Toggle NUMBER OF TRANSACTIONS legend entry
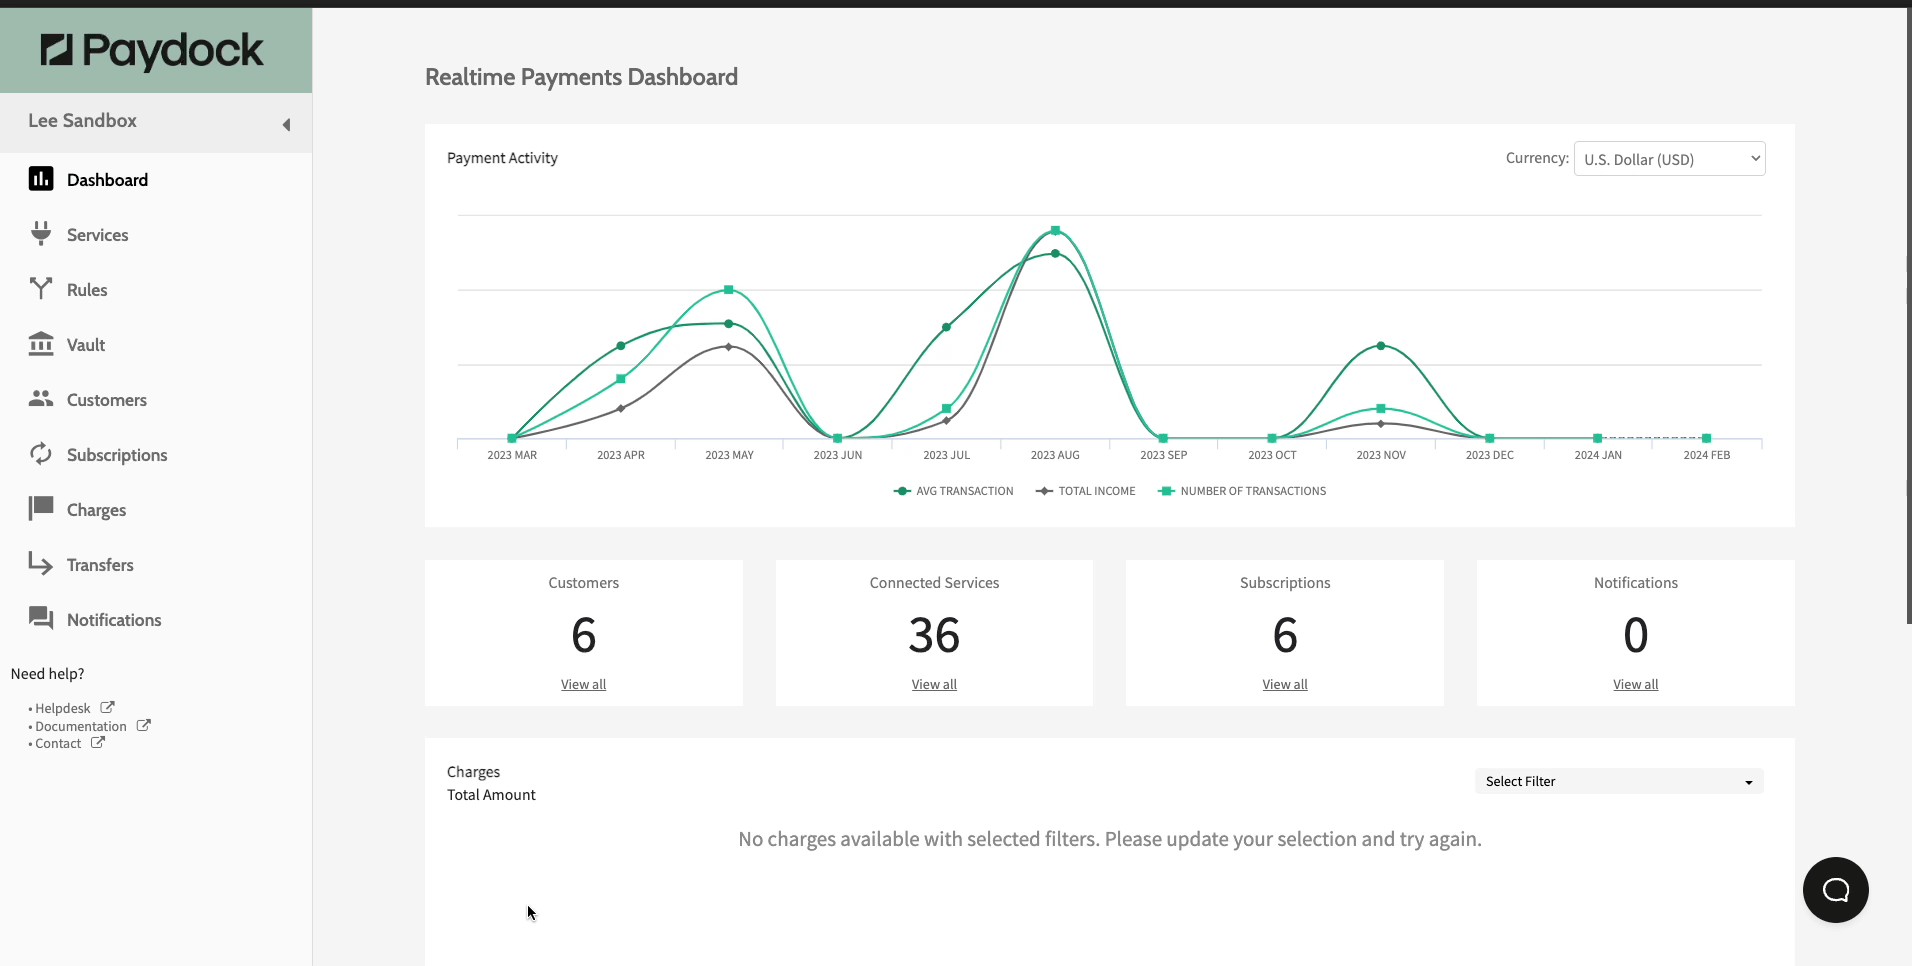Screen dimensions: 1912x966 (x=1242, y=491)
